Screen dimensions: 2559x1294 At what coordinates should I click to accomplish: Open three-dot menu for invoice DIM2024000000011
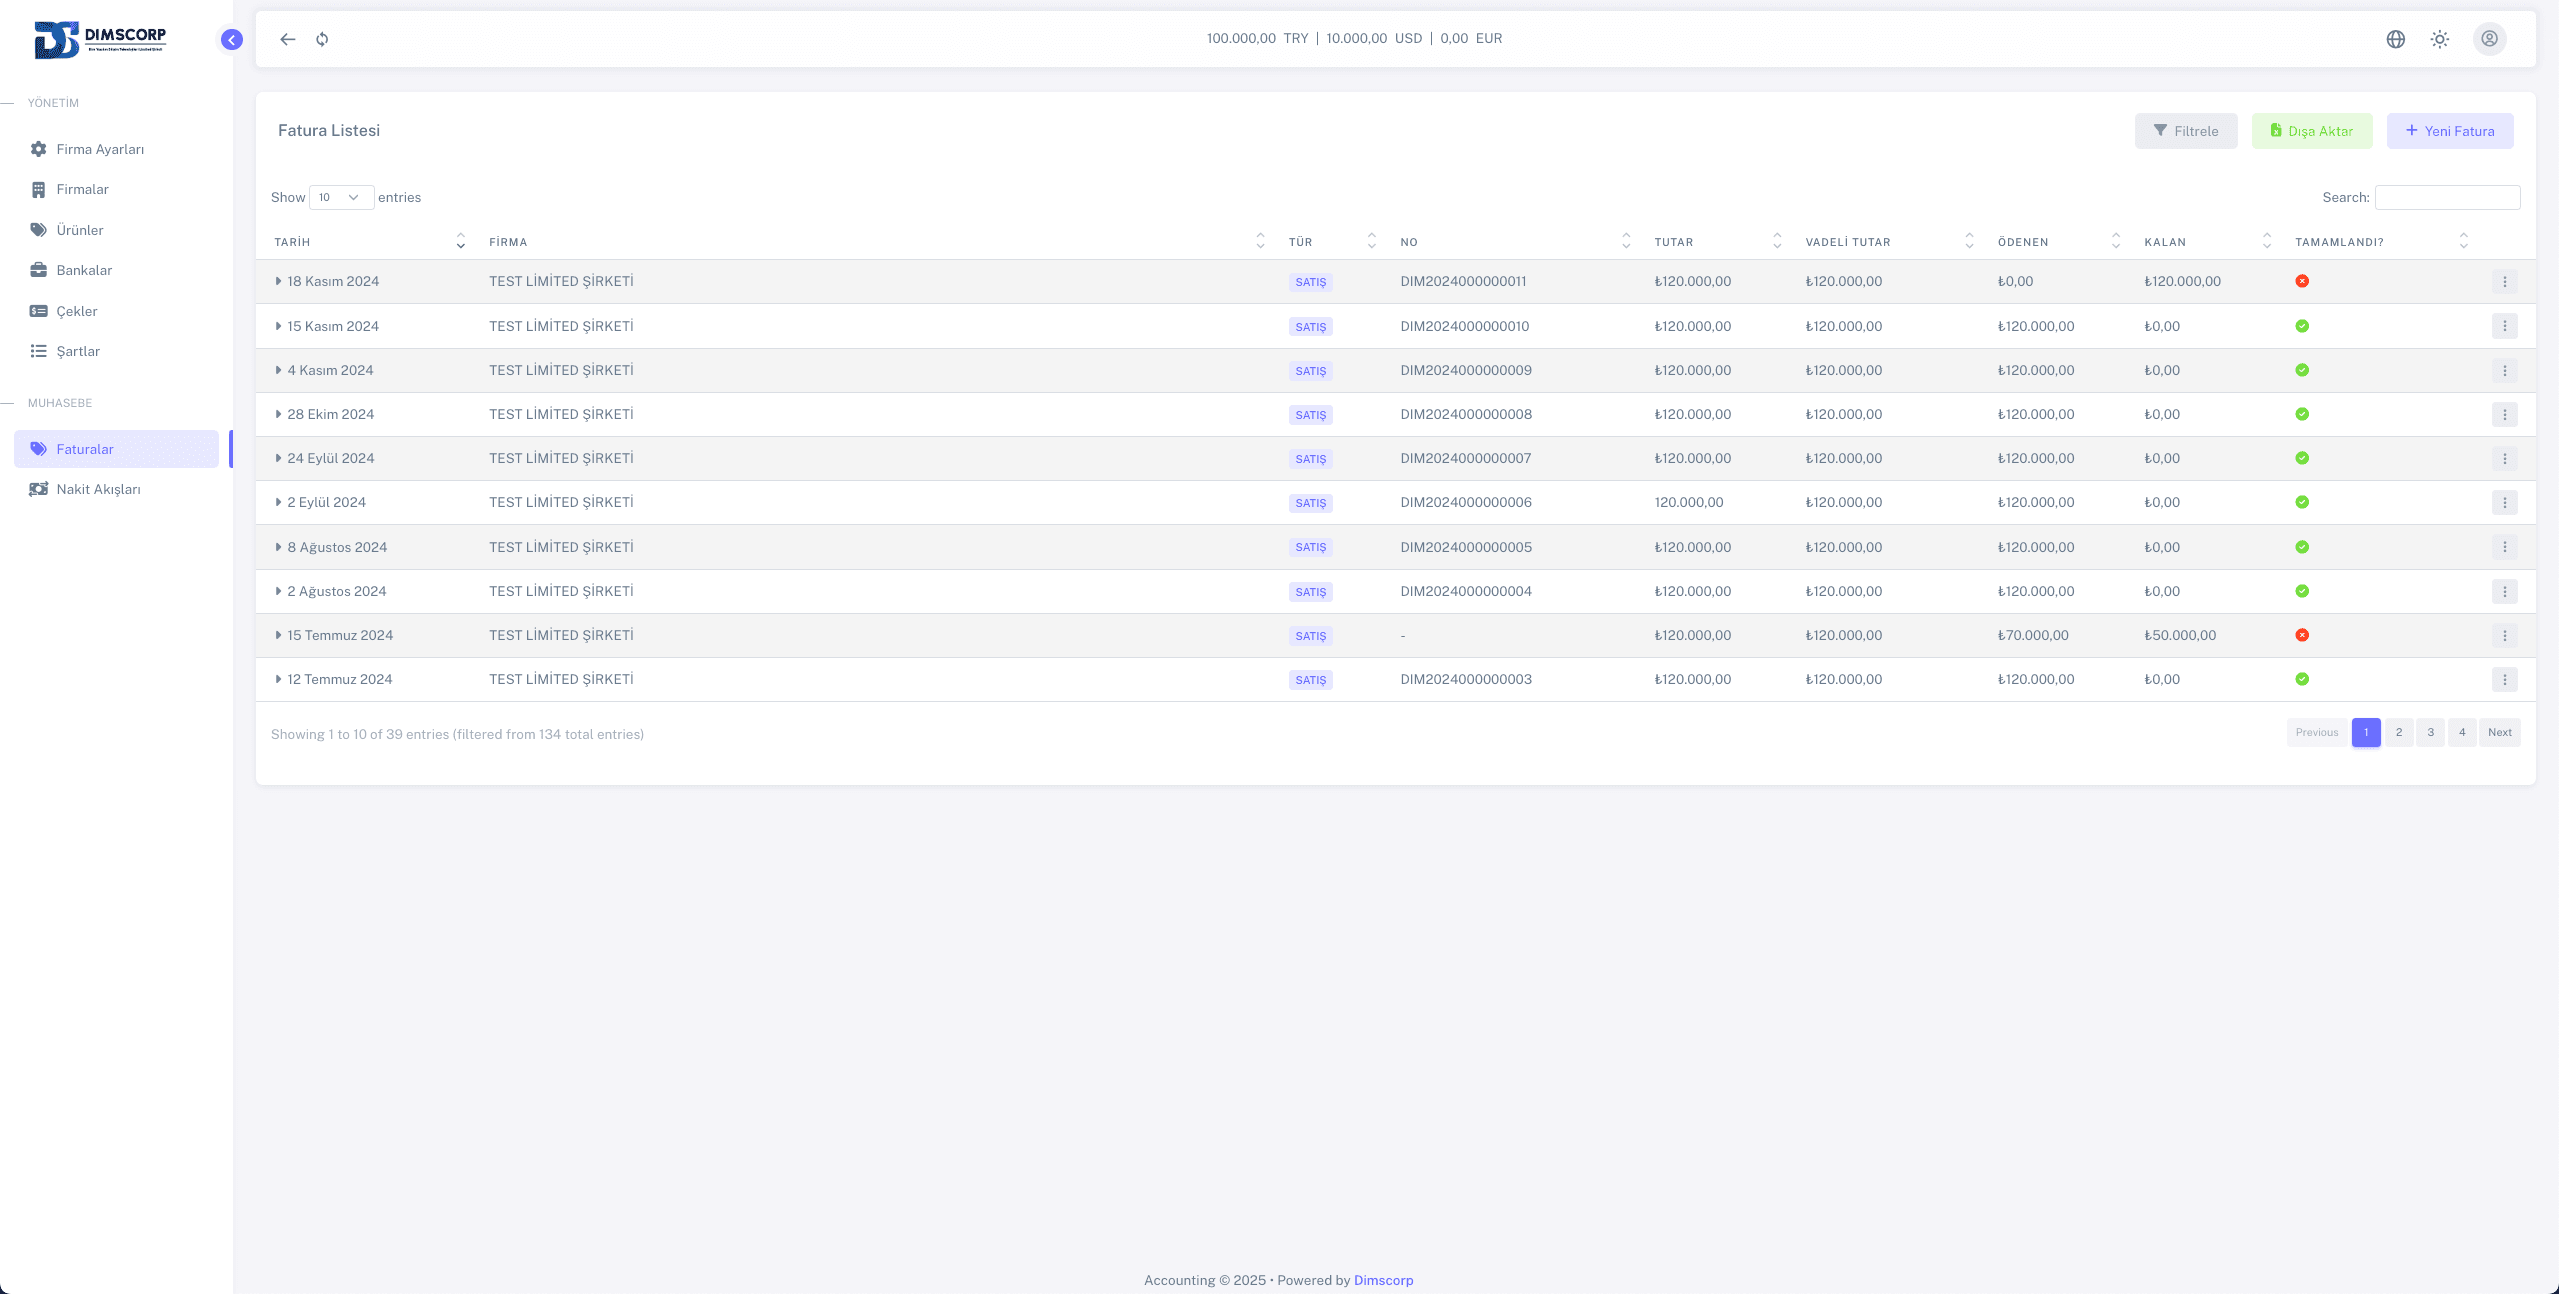[2504, 282]
